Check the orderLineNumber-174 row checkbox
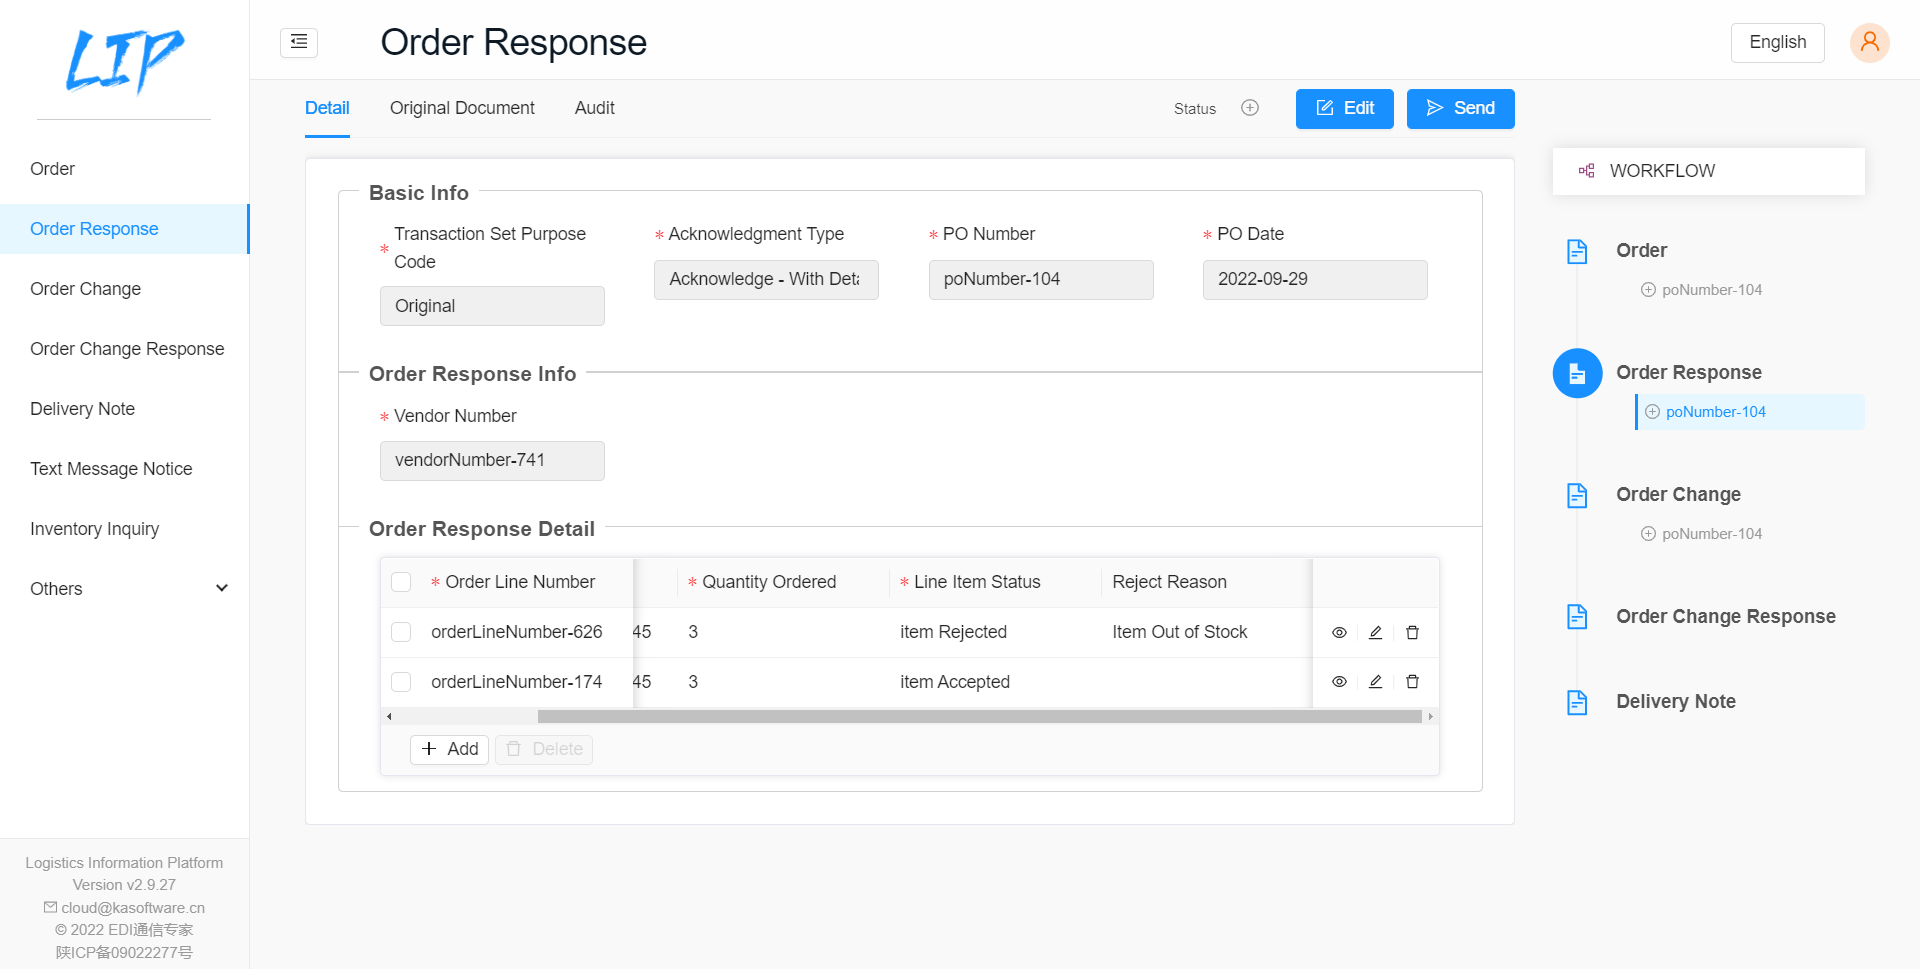Image resolution: width=1920 pixels, height=969 pixels. (x=401, y=682)
